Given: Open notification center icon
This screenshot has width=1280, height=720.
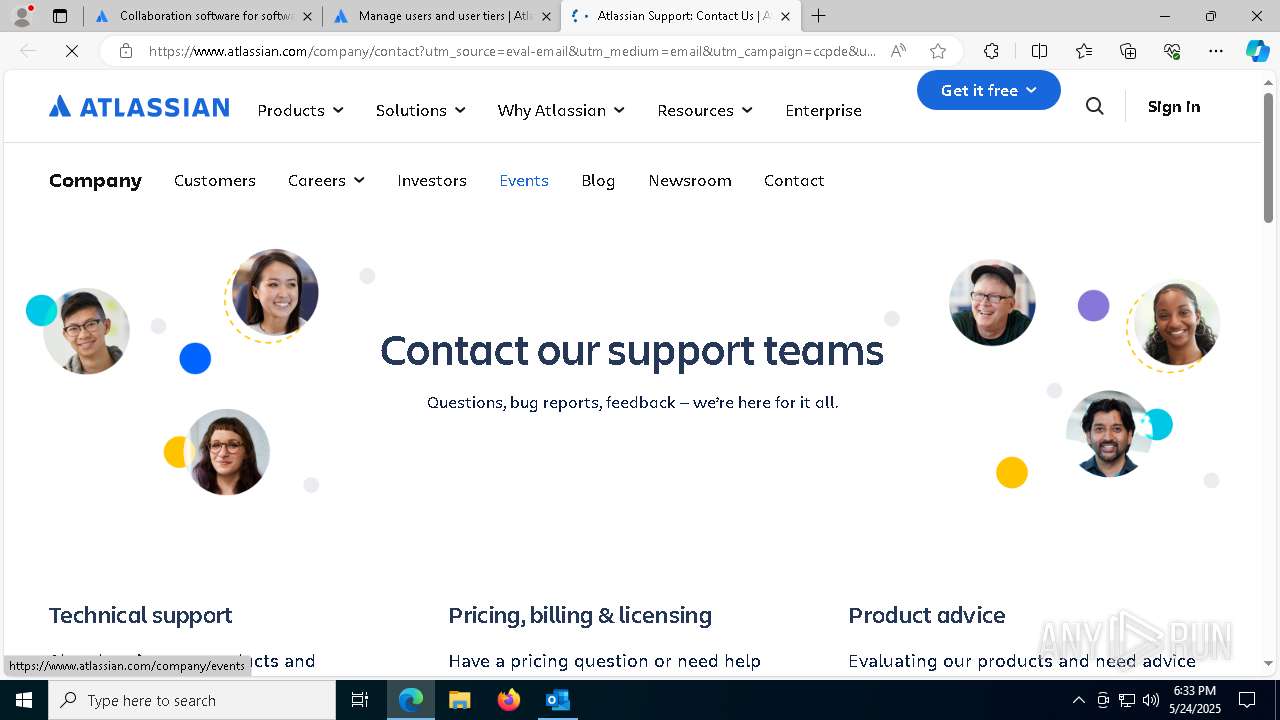Looking at the screenshot, I should point(1247,700).
